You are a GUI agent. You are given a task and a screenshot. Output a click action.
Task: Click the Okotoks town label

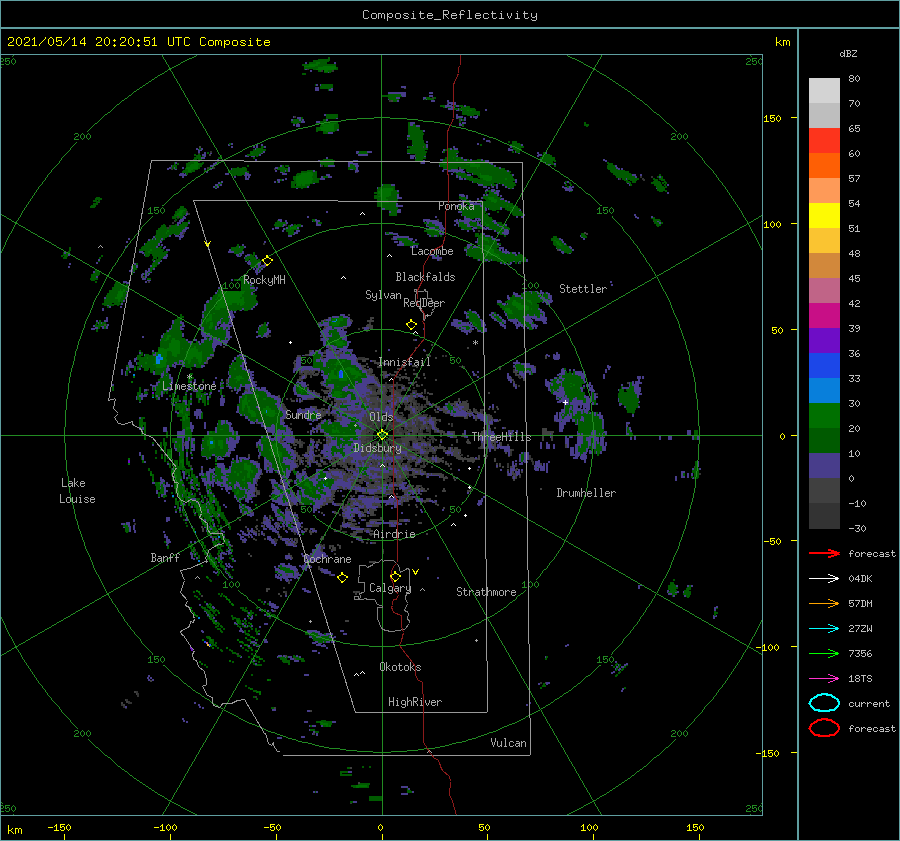pos(400,667)
